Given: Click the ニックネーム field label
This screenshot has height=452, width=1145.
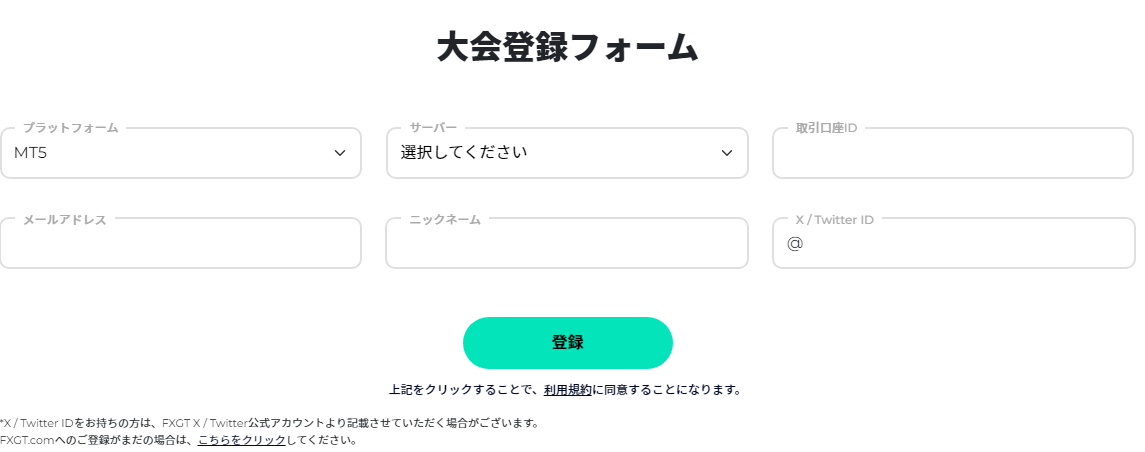Looking at the screenshot, I should [445, 219].
